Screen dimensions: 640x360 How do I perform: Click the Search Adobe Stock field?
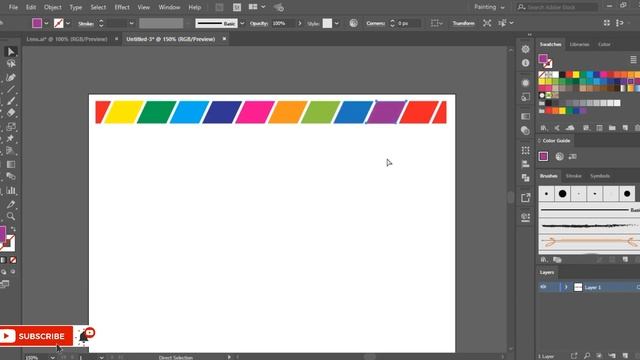tap(558, 7)
